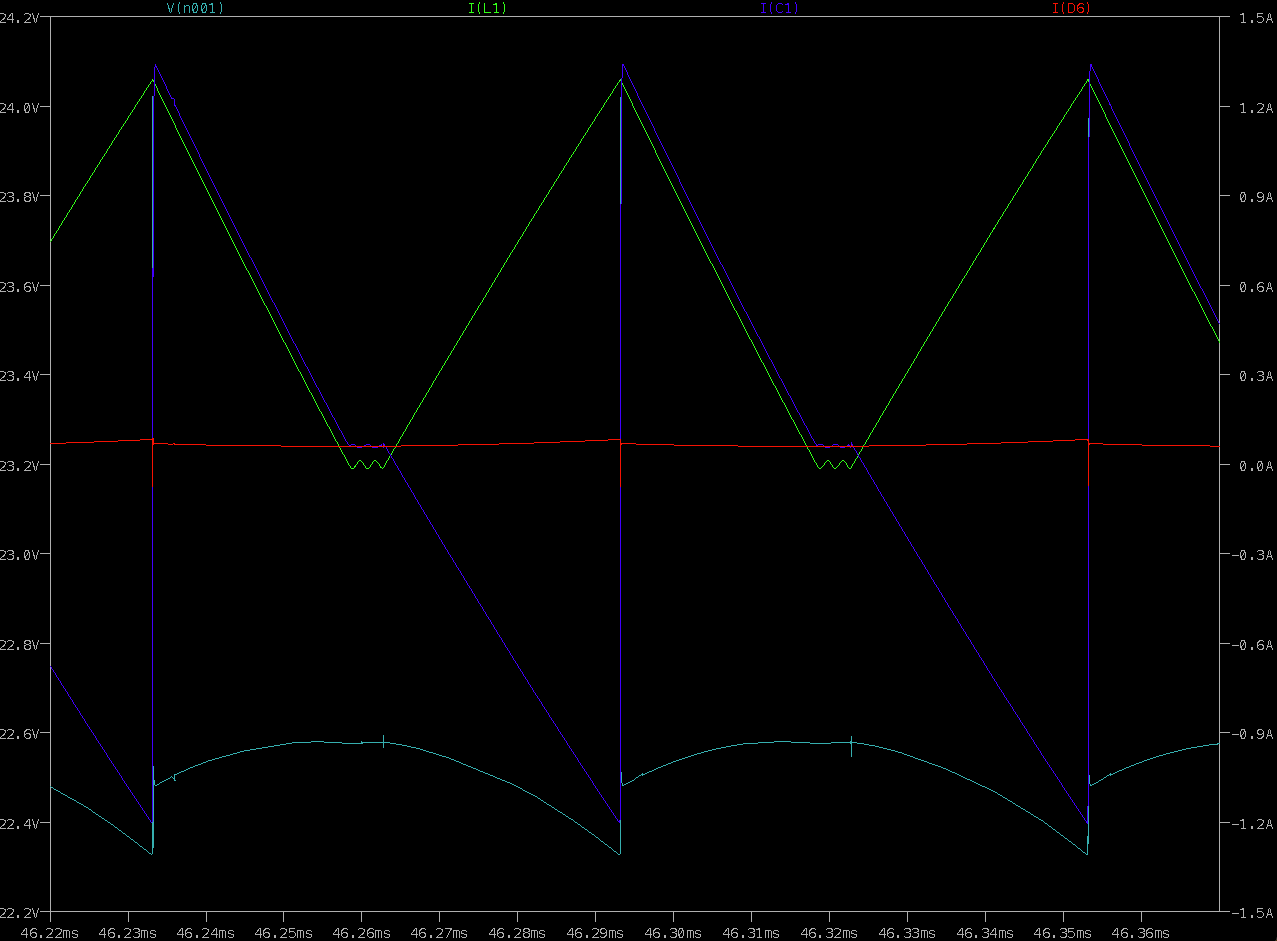Click the 22.4V left axis label
Screen dimensions: 1277x941
[19, 823]
